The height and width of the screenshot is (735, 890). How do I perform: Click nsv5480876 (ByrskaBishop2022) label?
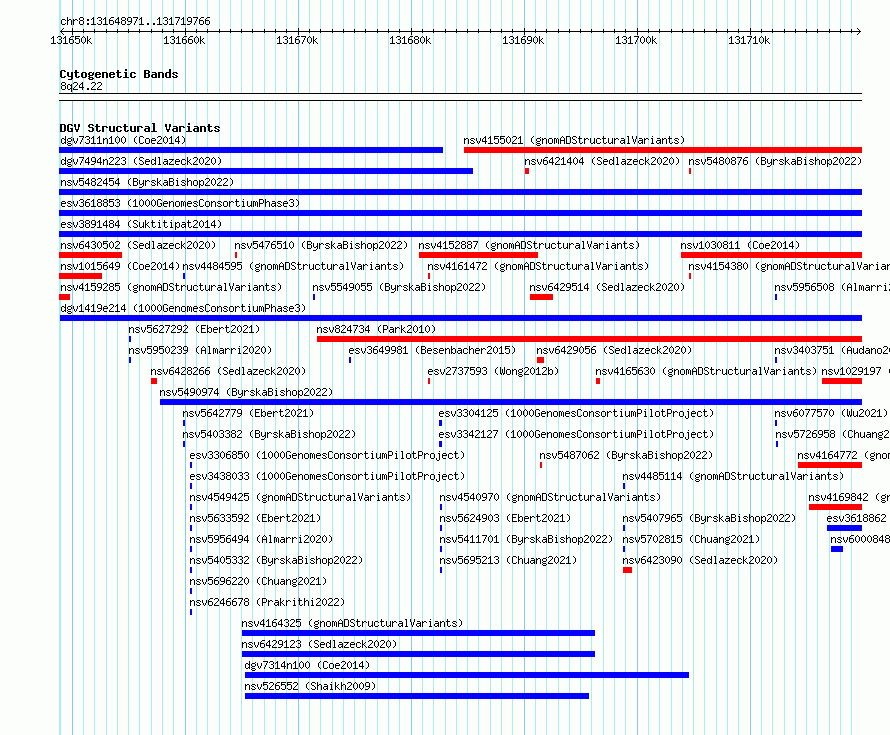[x=775, y=161]
